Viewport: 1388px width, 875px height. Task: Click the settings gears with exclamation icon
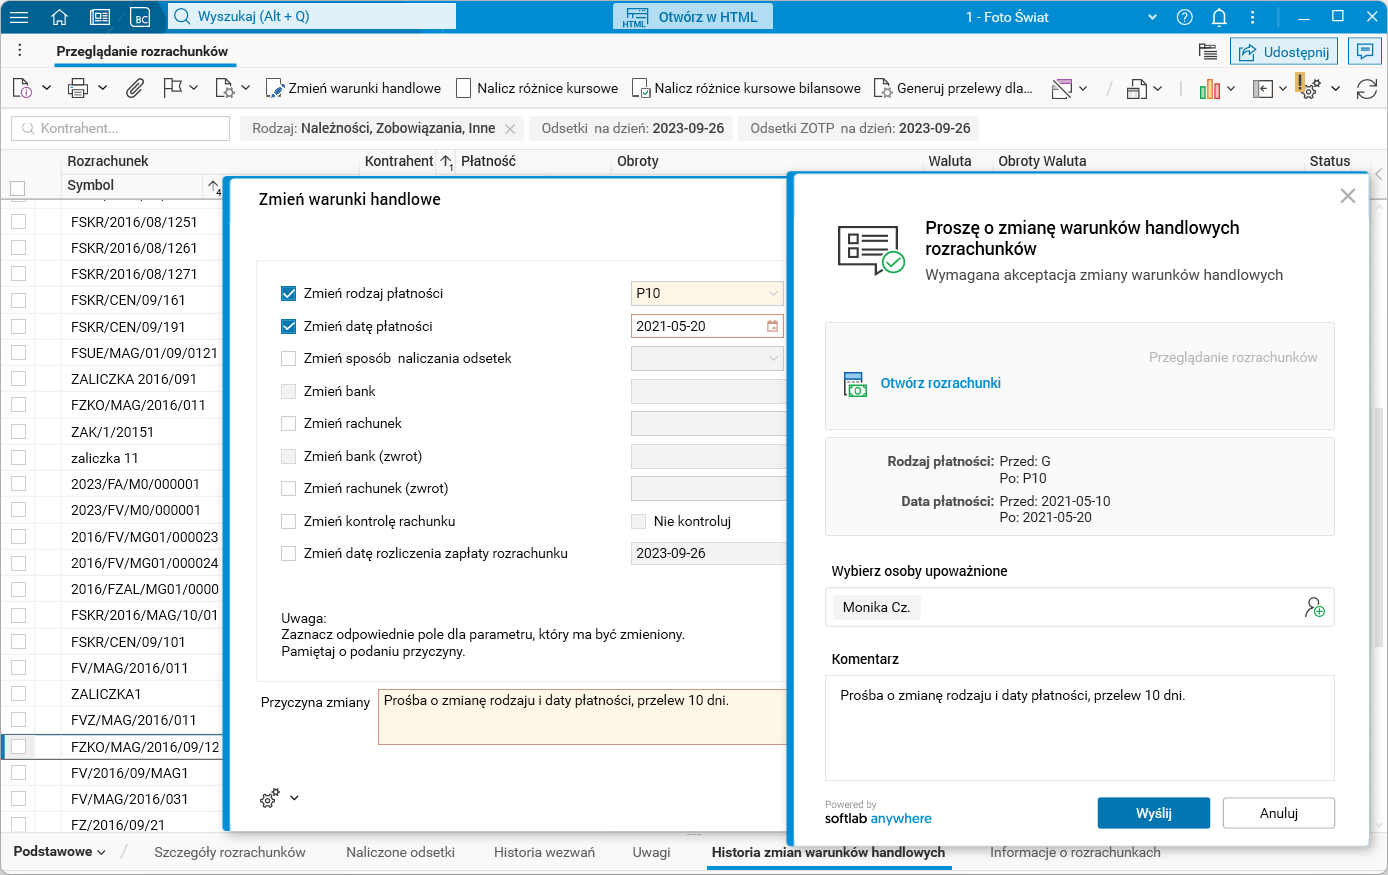pos(1308,88)
